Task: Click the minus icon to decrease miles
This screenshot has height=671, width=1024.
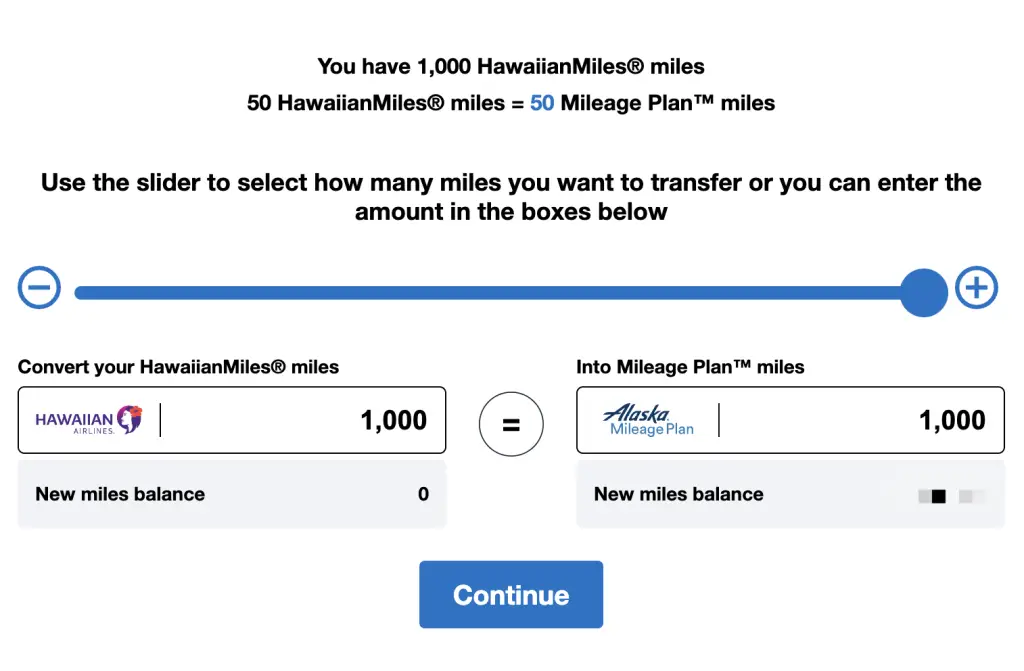Action: (x=40, y=289)
